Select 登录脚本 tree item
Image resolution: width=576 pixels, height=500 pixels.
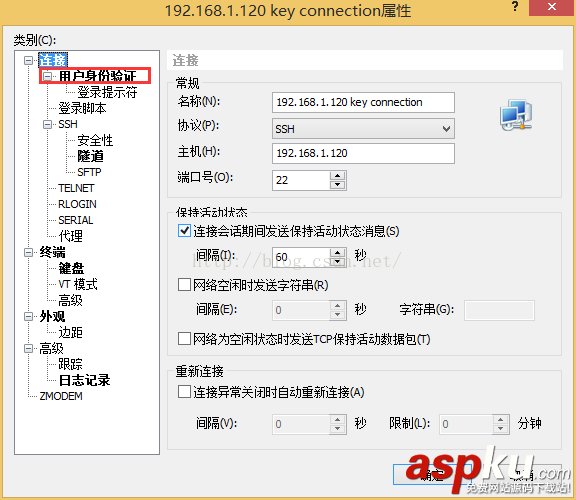coord(82,108)
